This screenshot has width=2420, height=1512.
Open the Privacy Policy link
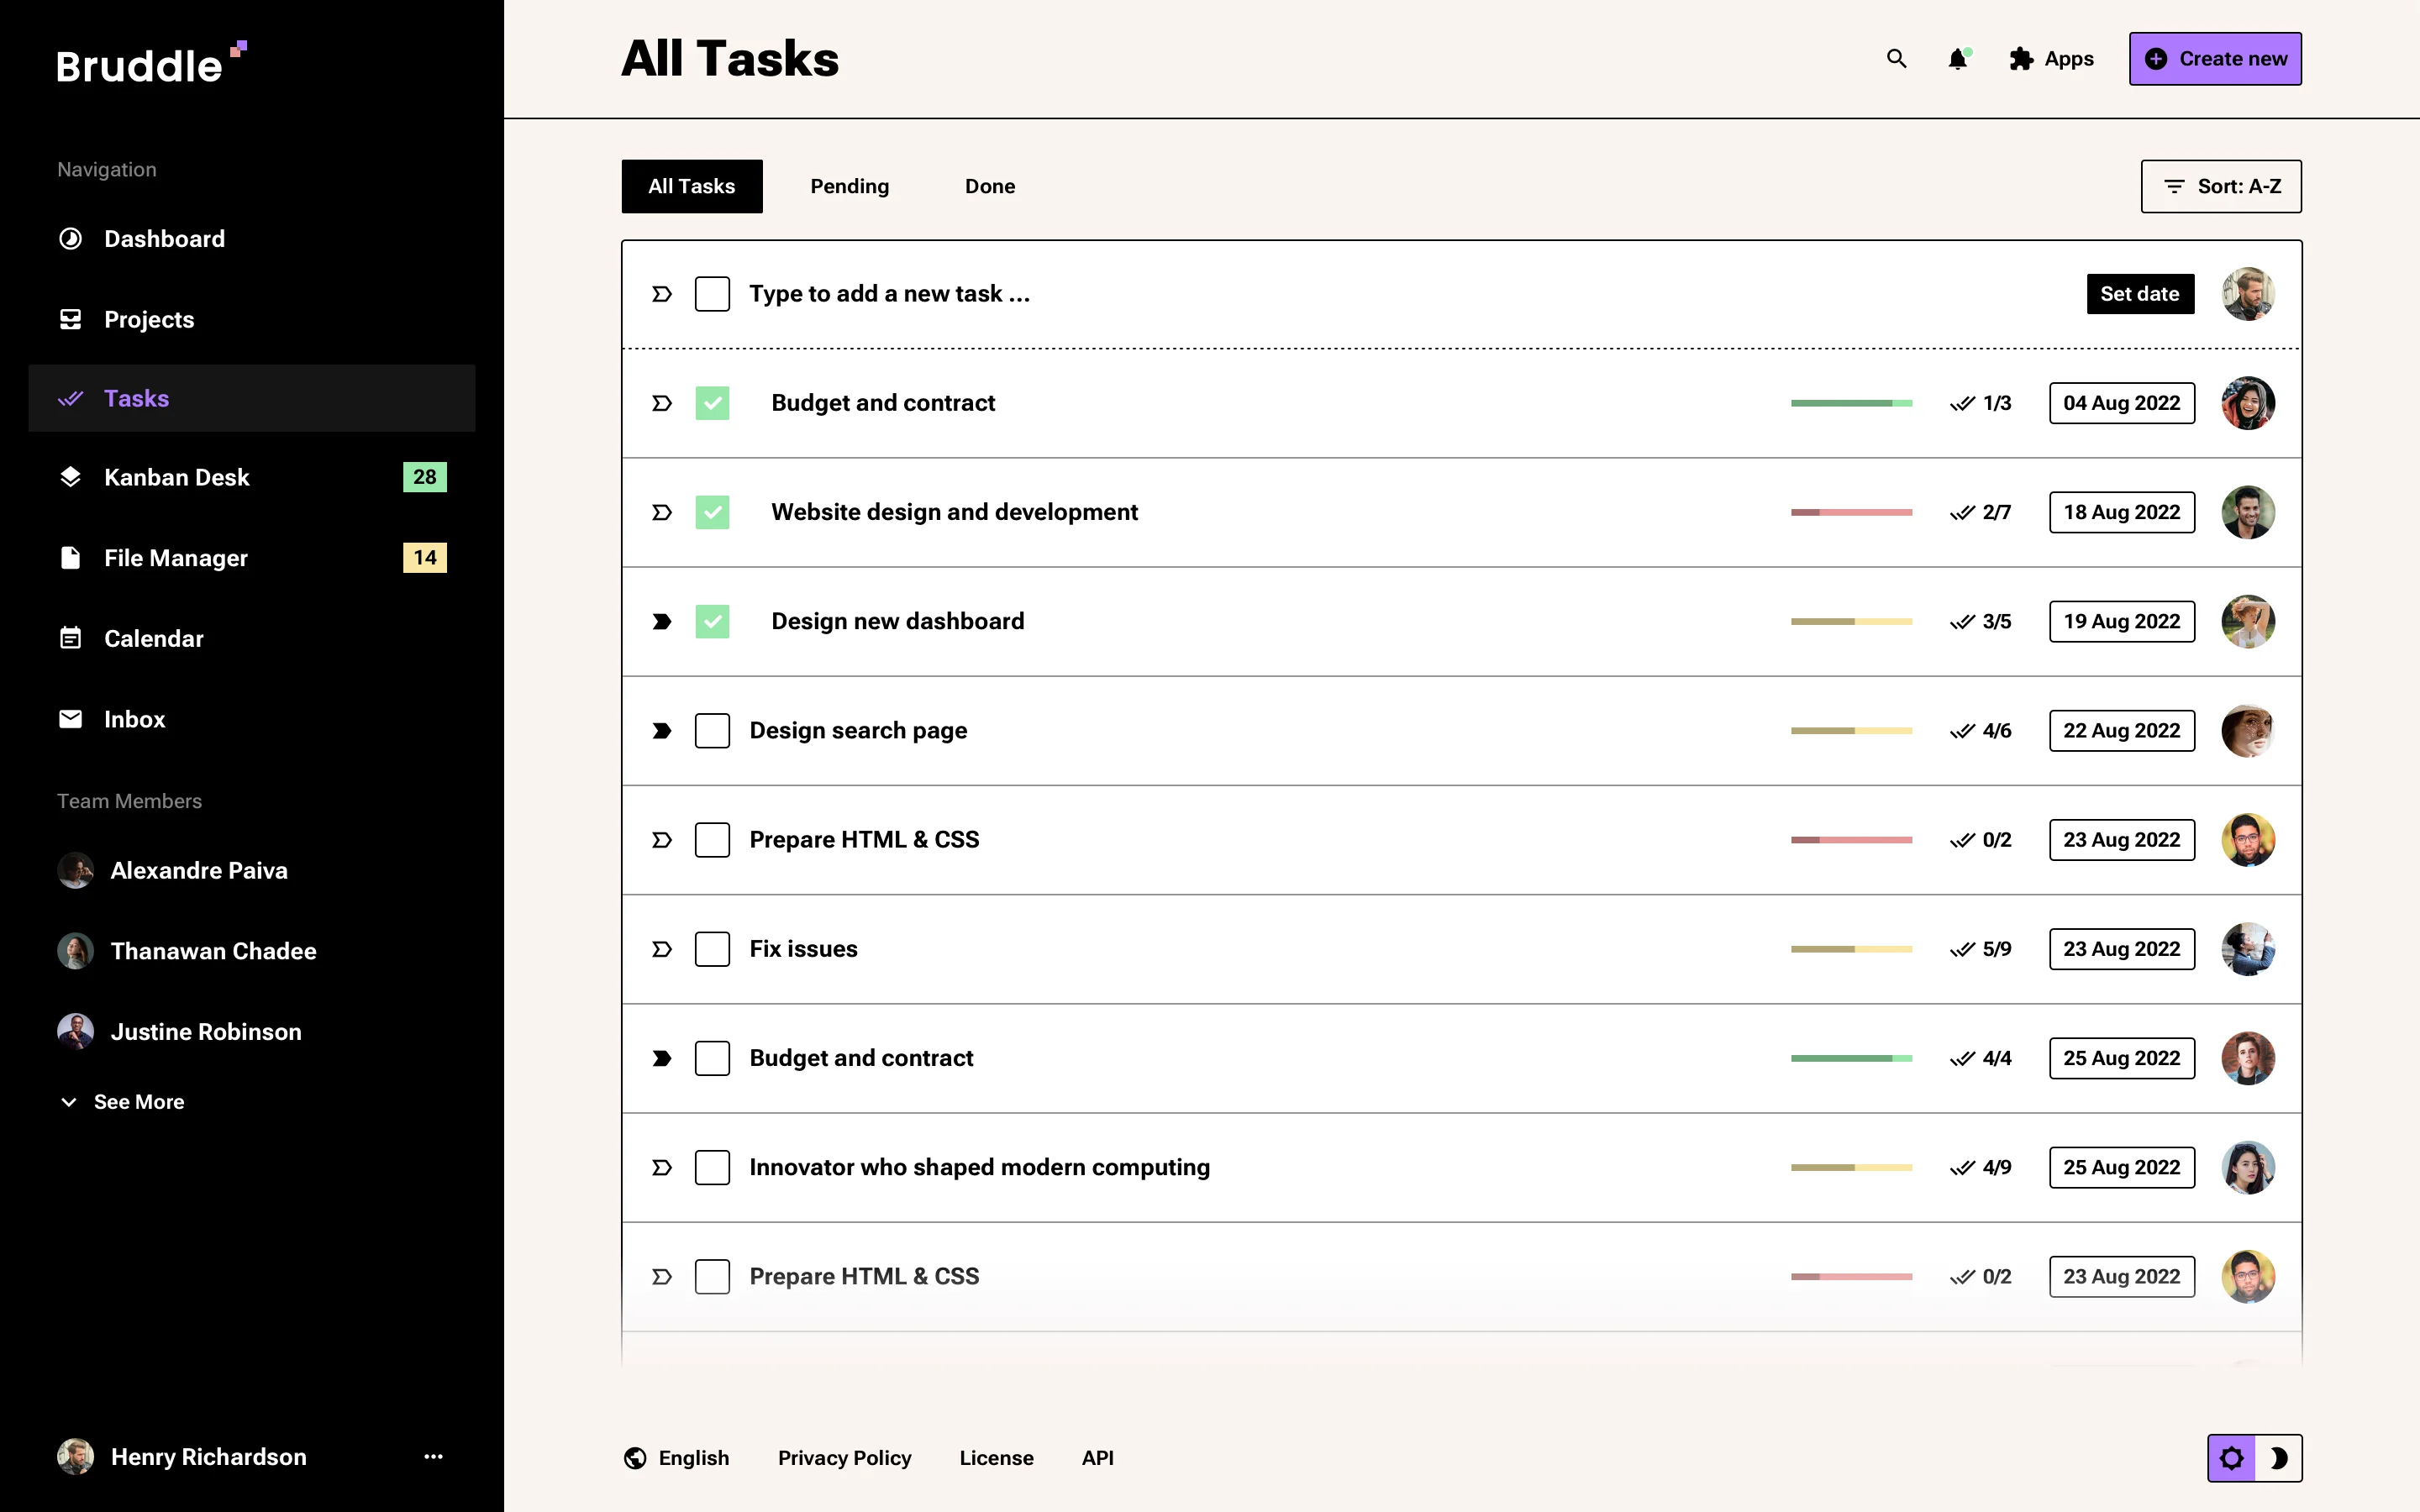coord(845,1458)
